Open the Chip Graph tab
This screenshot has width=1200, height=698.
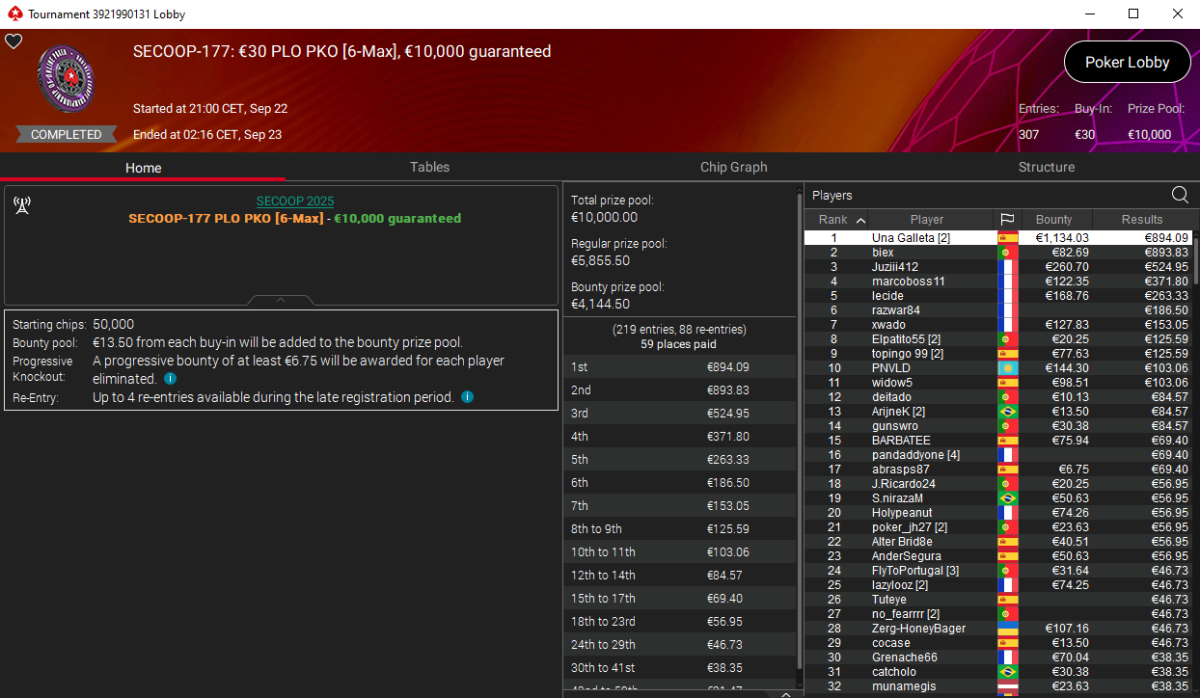[734, 167]
